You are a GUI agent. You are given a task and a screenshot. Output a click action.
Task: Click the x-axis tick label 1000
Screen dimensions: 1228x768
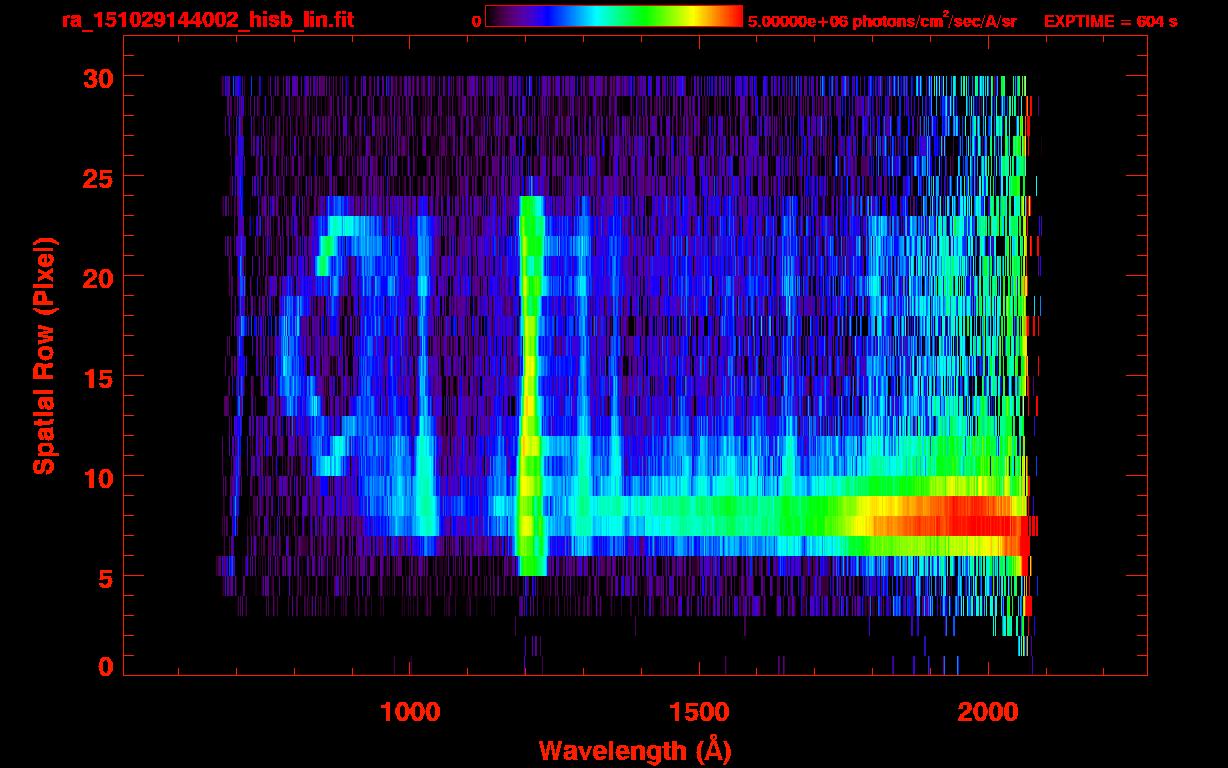point(410,711)
